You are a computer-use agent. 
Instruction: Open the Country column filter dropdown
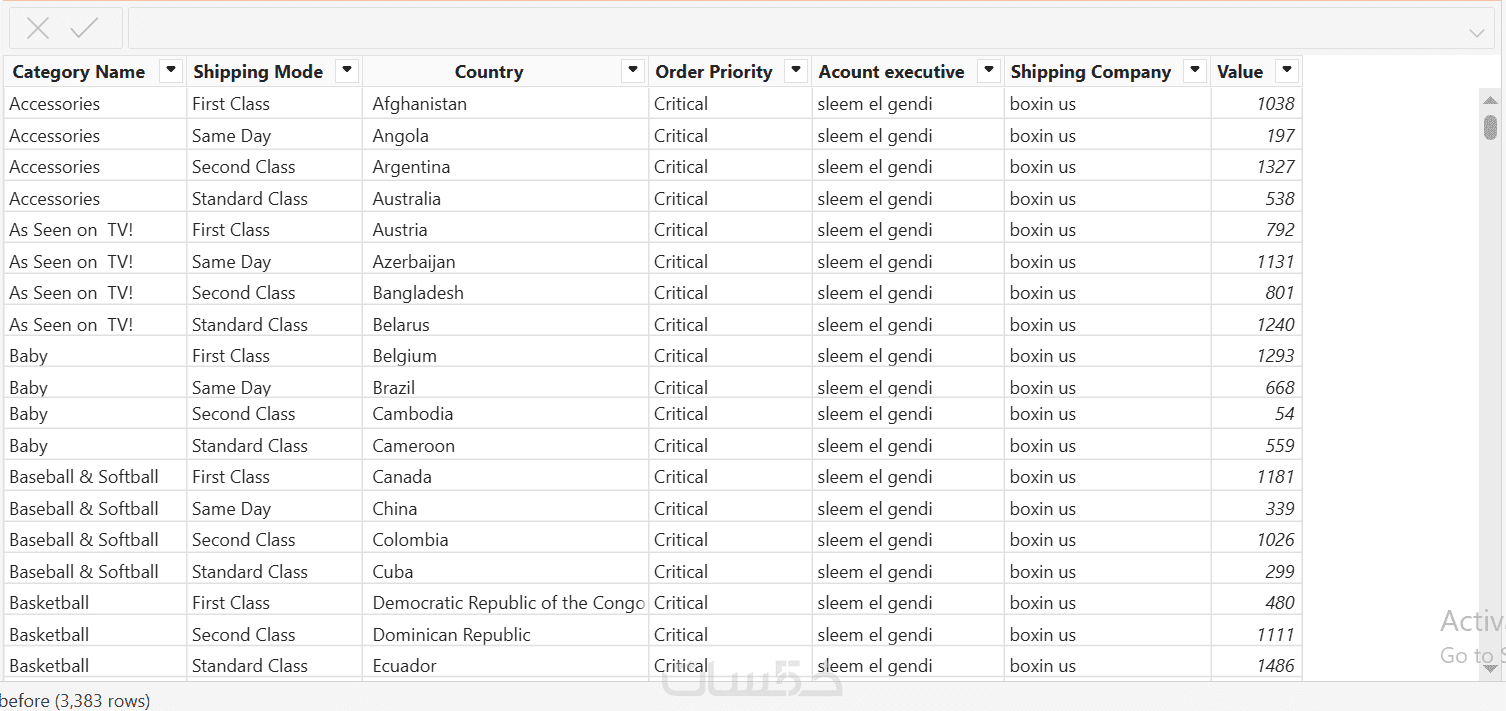[632, 70]
